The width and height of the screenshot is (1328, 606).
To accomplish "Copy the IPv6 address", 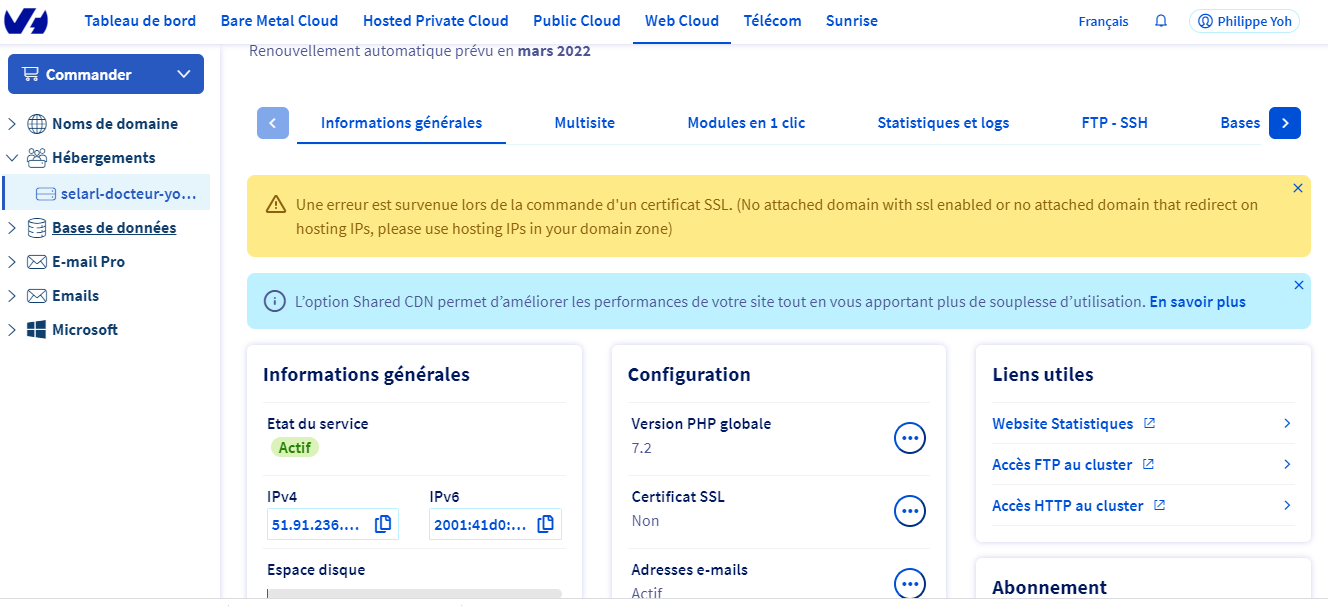I will tap(545, 524).
